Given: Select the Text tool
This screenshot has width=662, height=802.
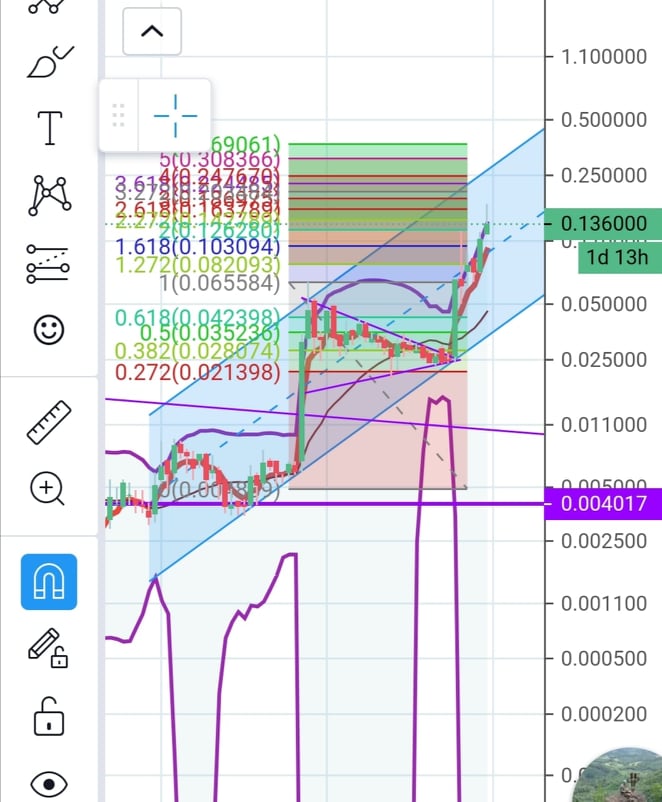Looking at the screenshot, I should point(49,127).
